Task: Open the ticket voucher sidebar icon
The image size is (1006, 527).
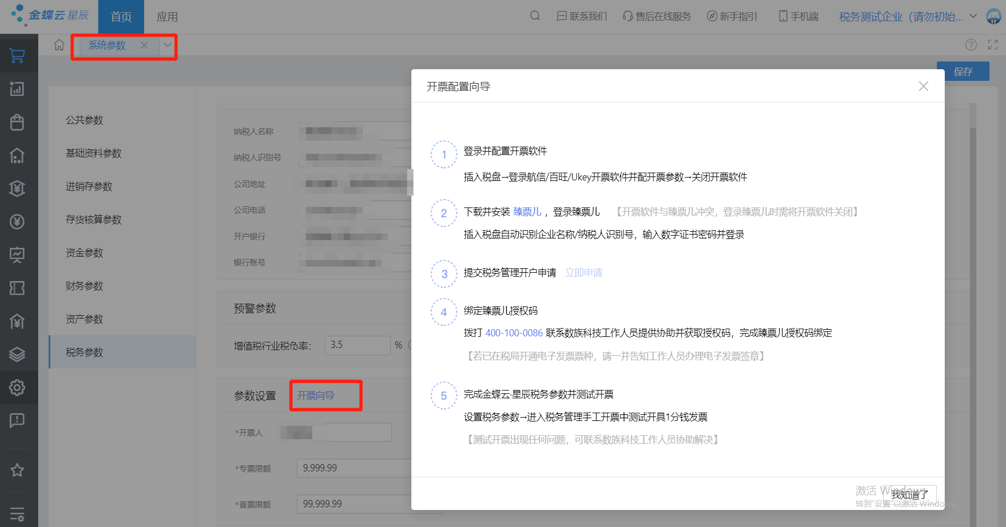Action: tap(17, 288)
